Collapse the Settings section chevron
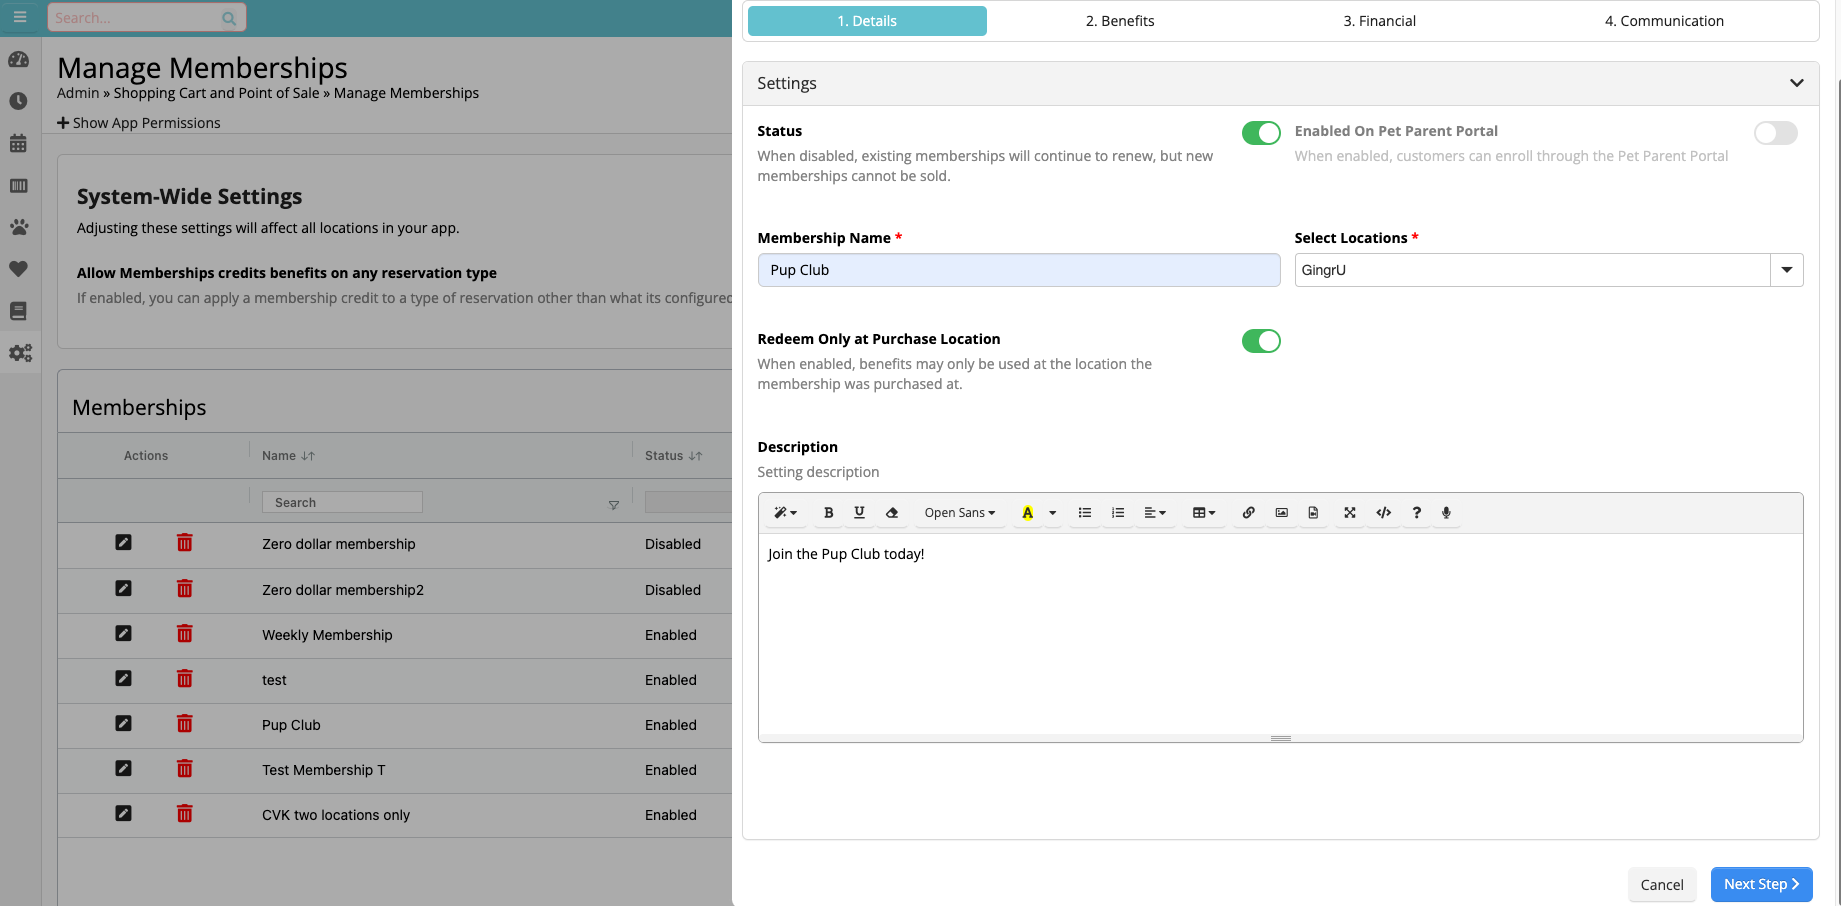This screenshot has height=906, width=1841. [1796, 83]
